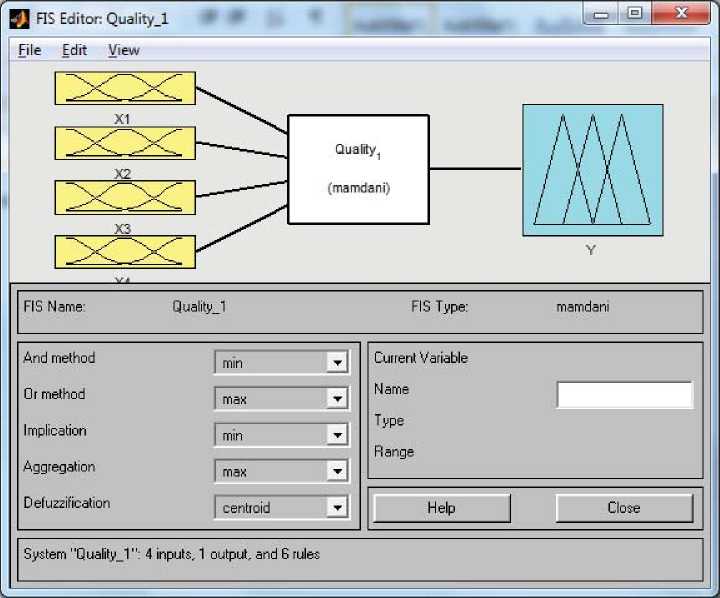Expand the Implication method dropdown
Screen dimensions: 720x598
tap(281, 435)
